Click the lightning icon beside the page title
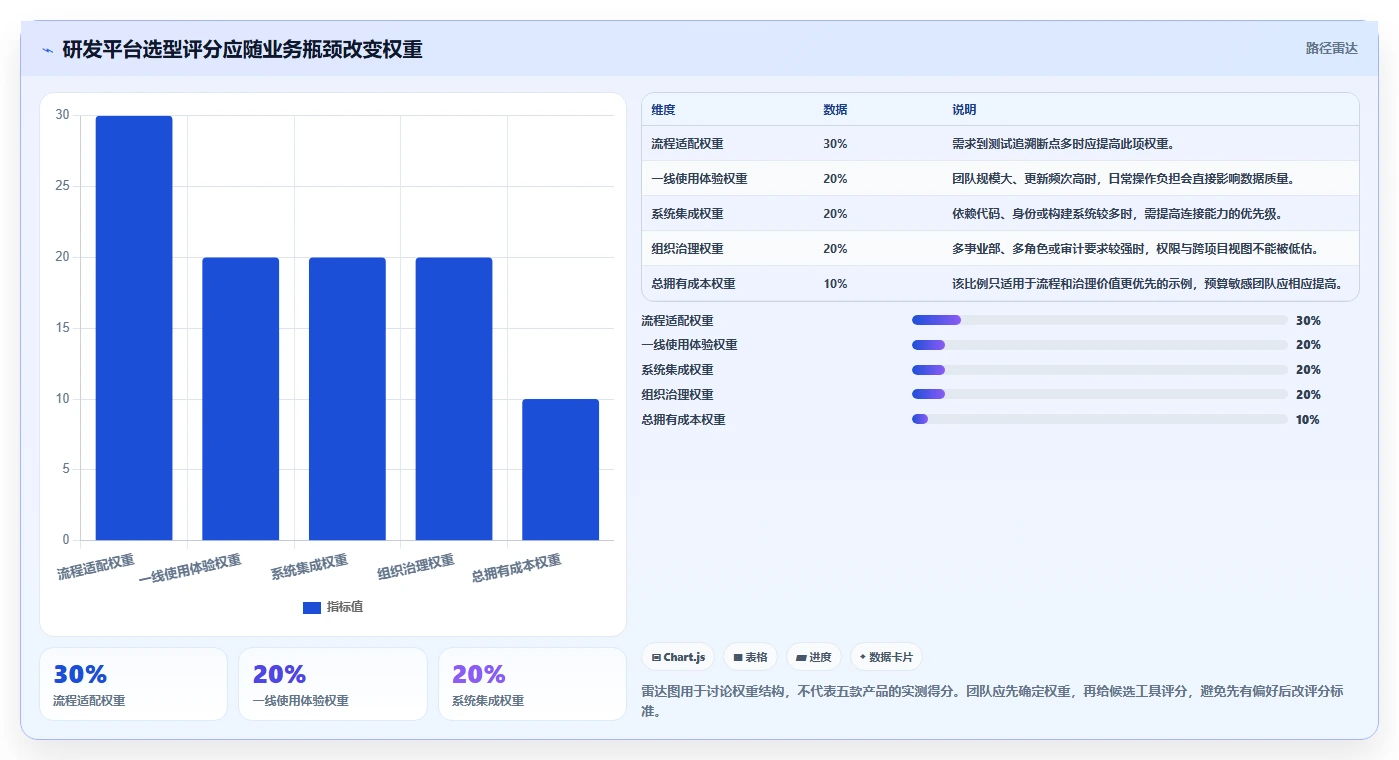 pos(48,50)
